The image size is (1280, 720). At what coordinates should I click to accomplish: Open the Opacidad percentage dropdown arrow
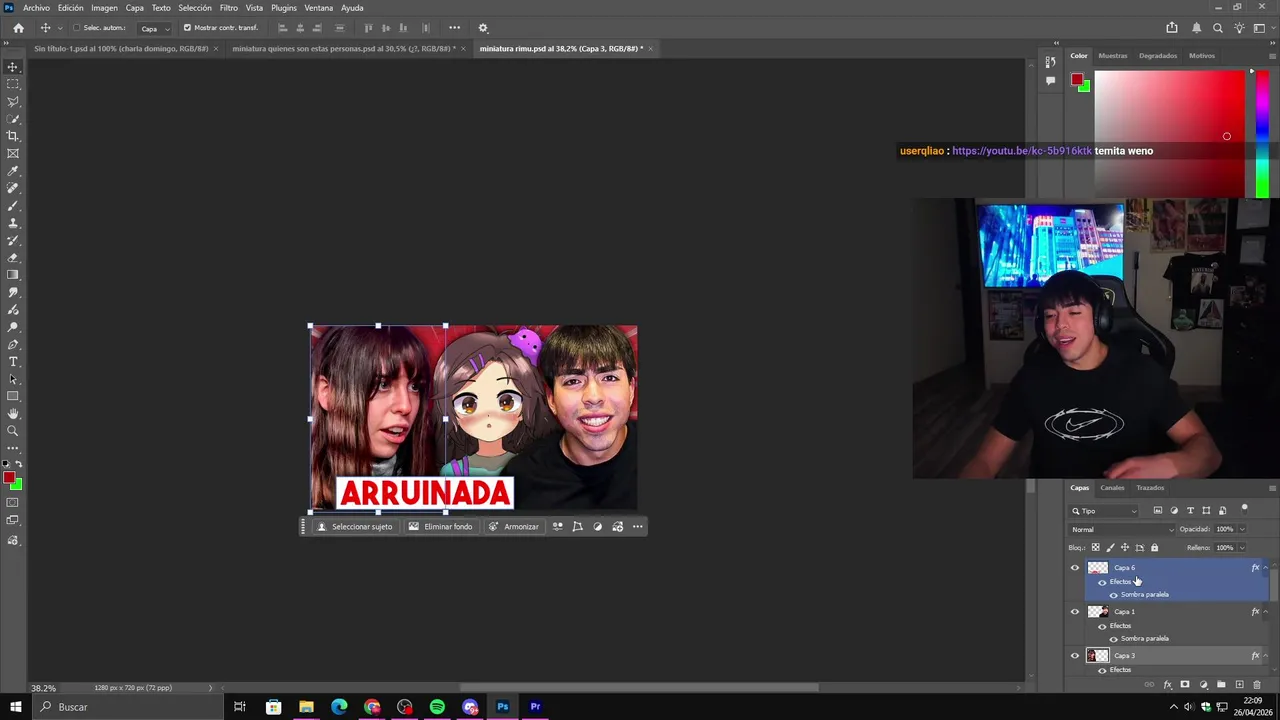[x=1242, y=530]
